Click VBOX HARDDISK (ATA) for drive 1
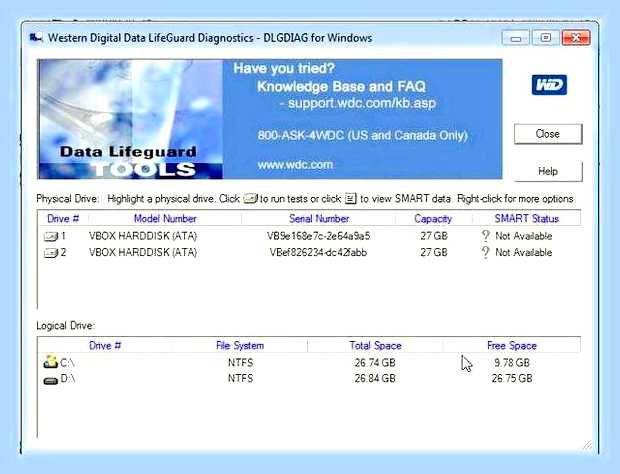This screenshot has height=474, width=620. click(x=143, y=236)
